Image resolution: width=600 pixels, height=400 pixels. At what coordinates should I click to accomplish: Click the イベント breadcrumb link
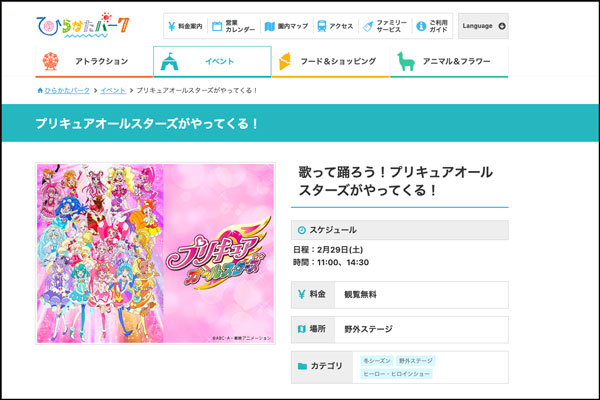coord(112,90)
